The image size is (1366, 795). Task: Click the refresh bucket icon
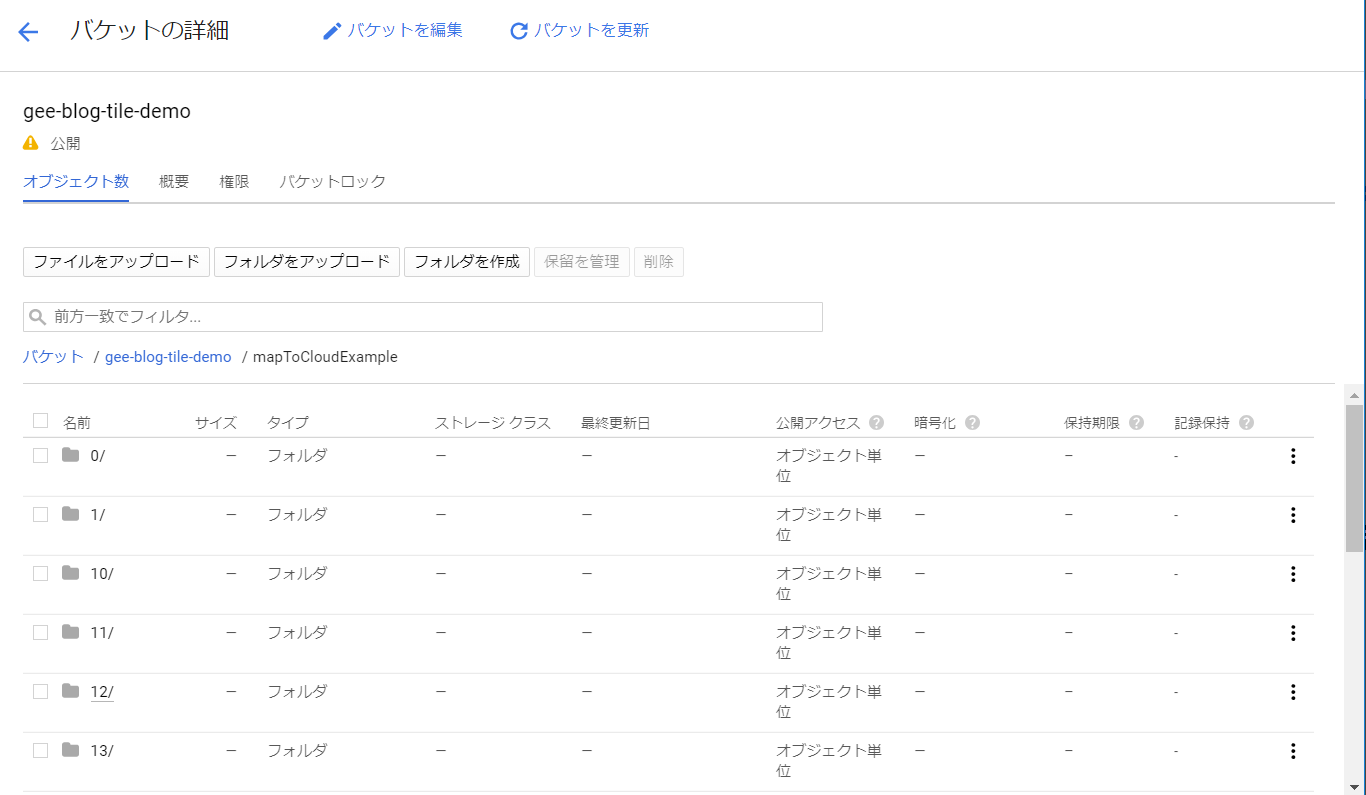click(518, 31)
